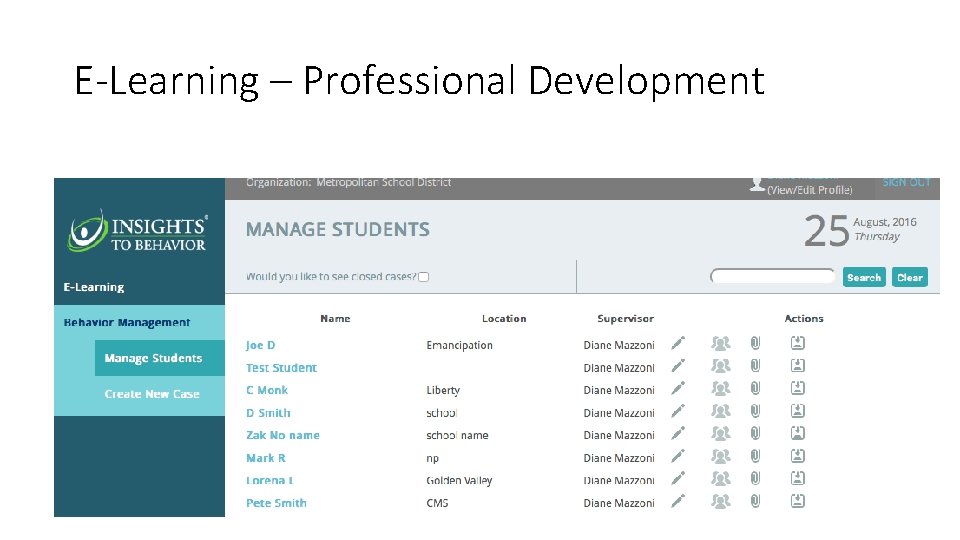Open team icon in Test Student row
960x540 pixels.
[x=721, y=366]
